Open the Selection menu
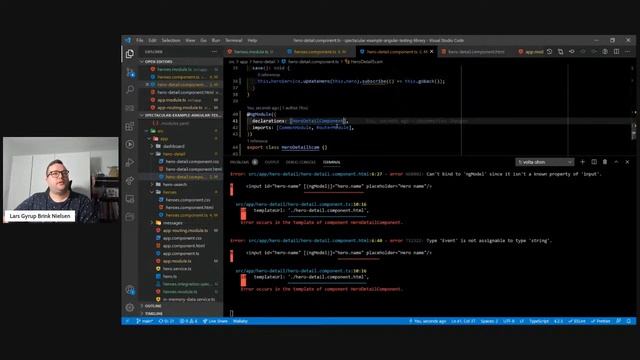 pyautogui.click(x=171, y=40)
